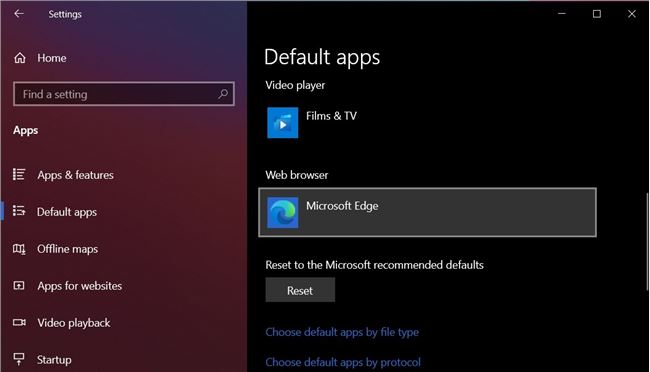The image size is (650, 372).
Task: Select the Offline maps icon
Action: pos(19,249)
